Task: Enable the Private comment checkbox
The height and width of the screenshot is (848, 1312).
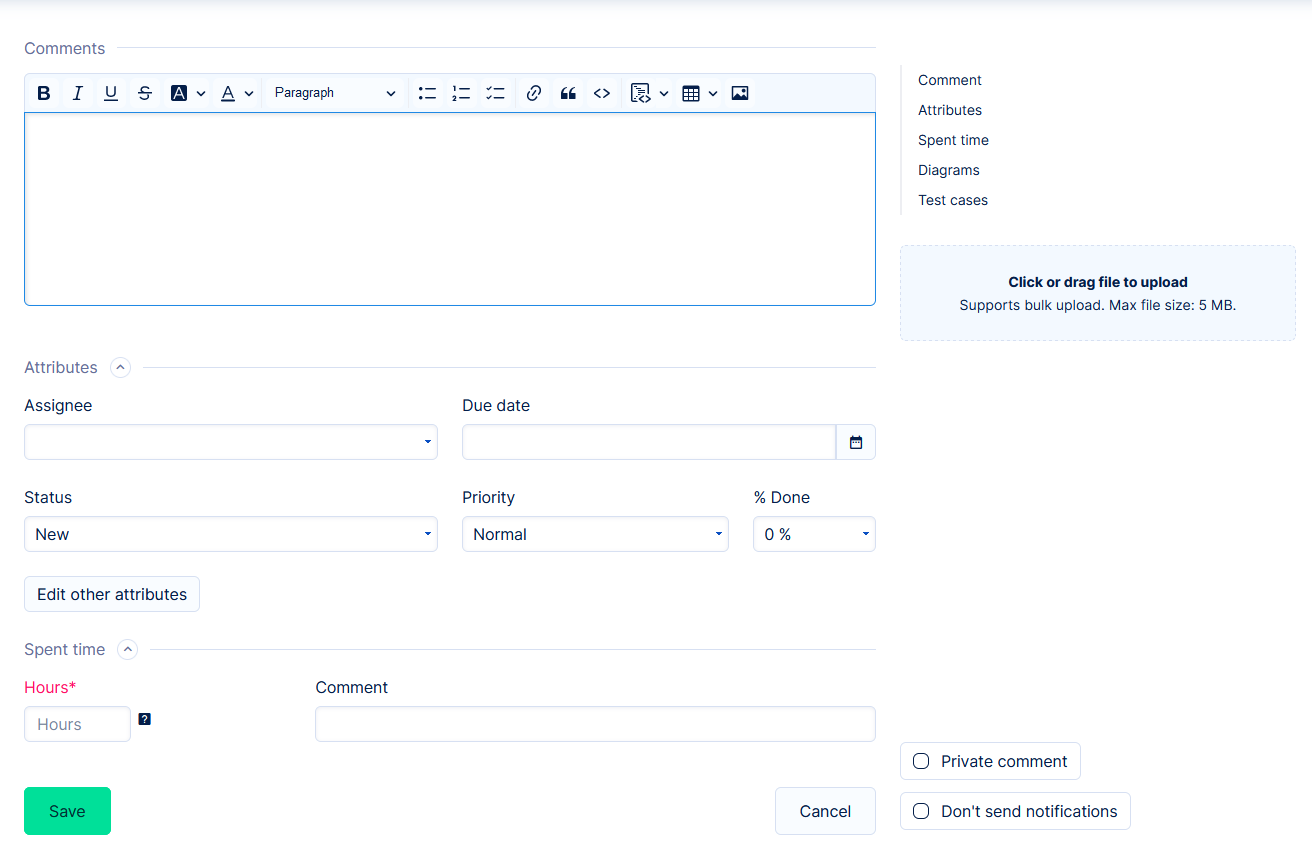Action: [921, 761]
